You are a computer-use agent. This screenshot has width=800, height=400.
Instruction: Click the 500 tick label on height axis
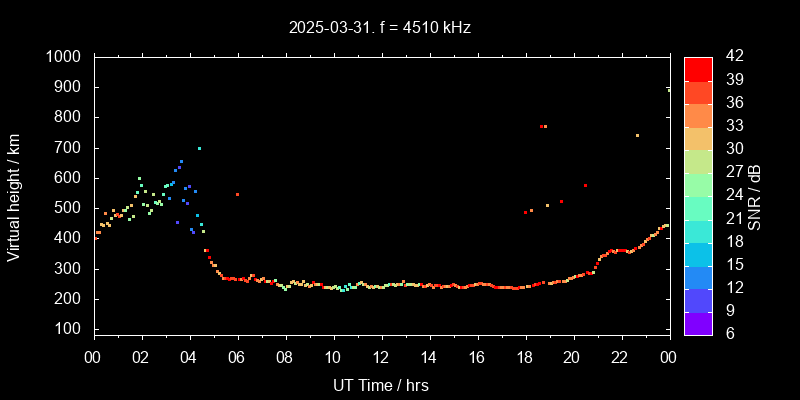click(x=70, y=208)
